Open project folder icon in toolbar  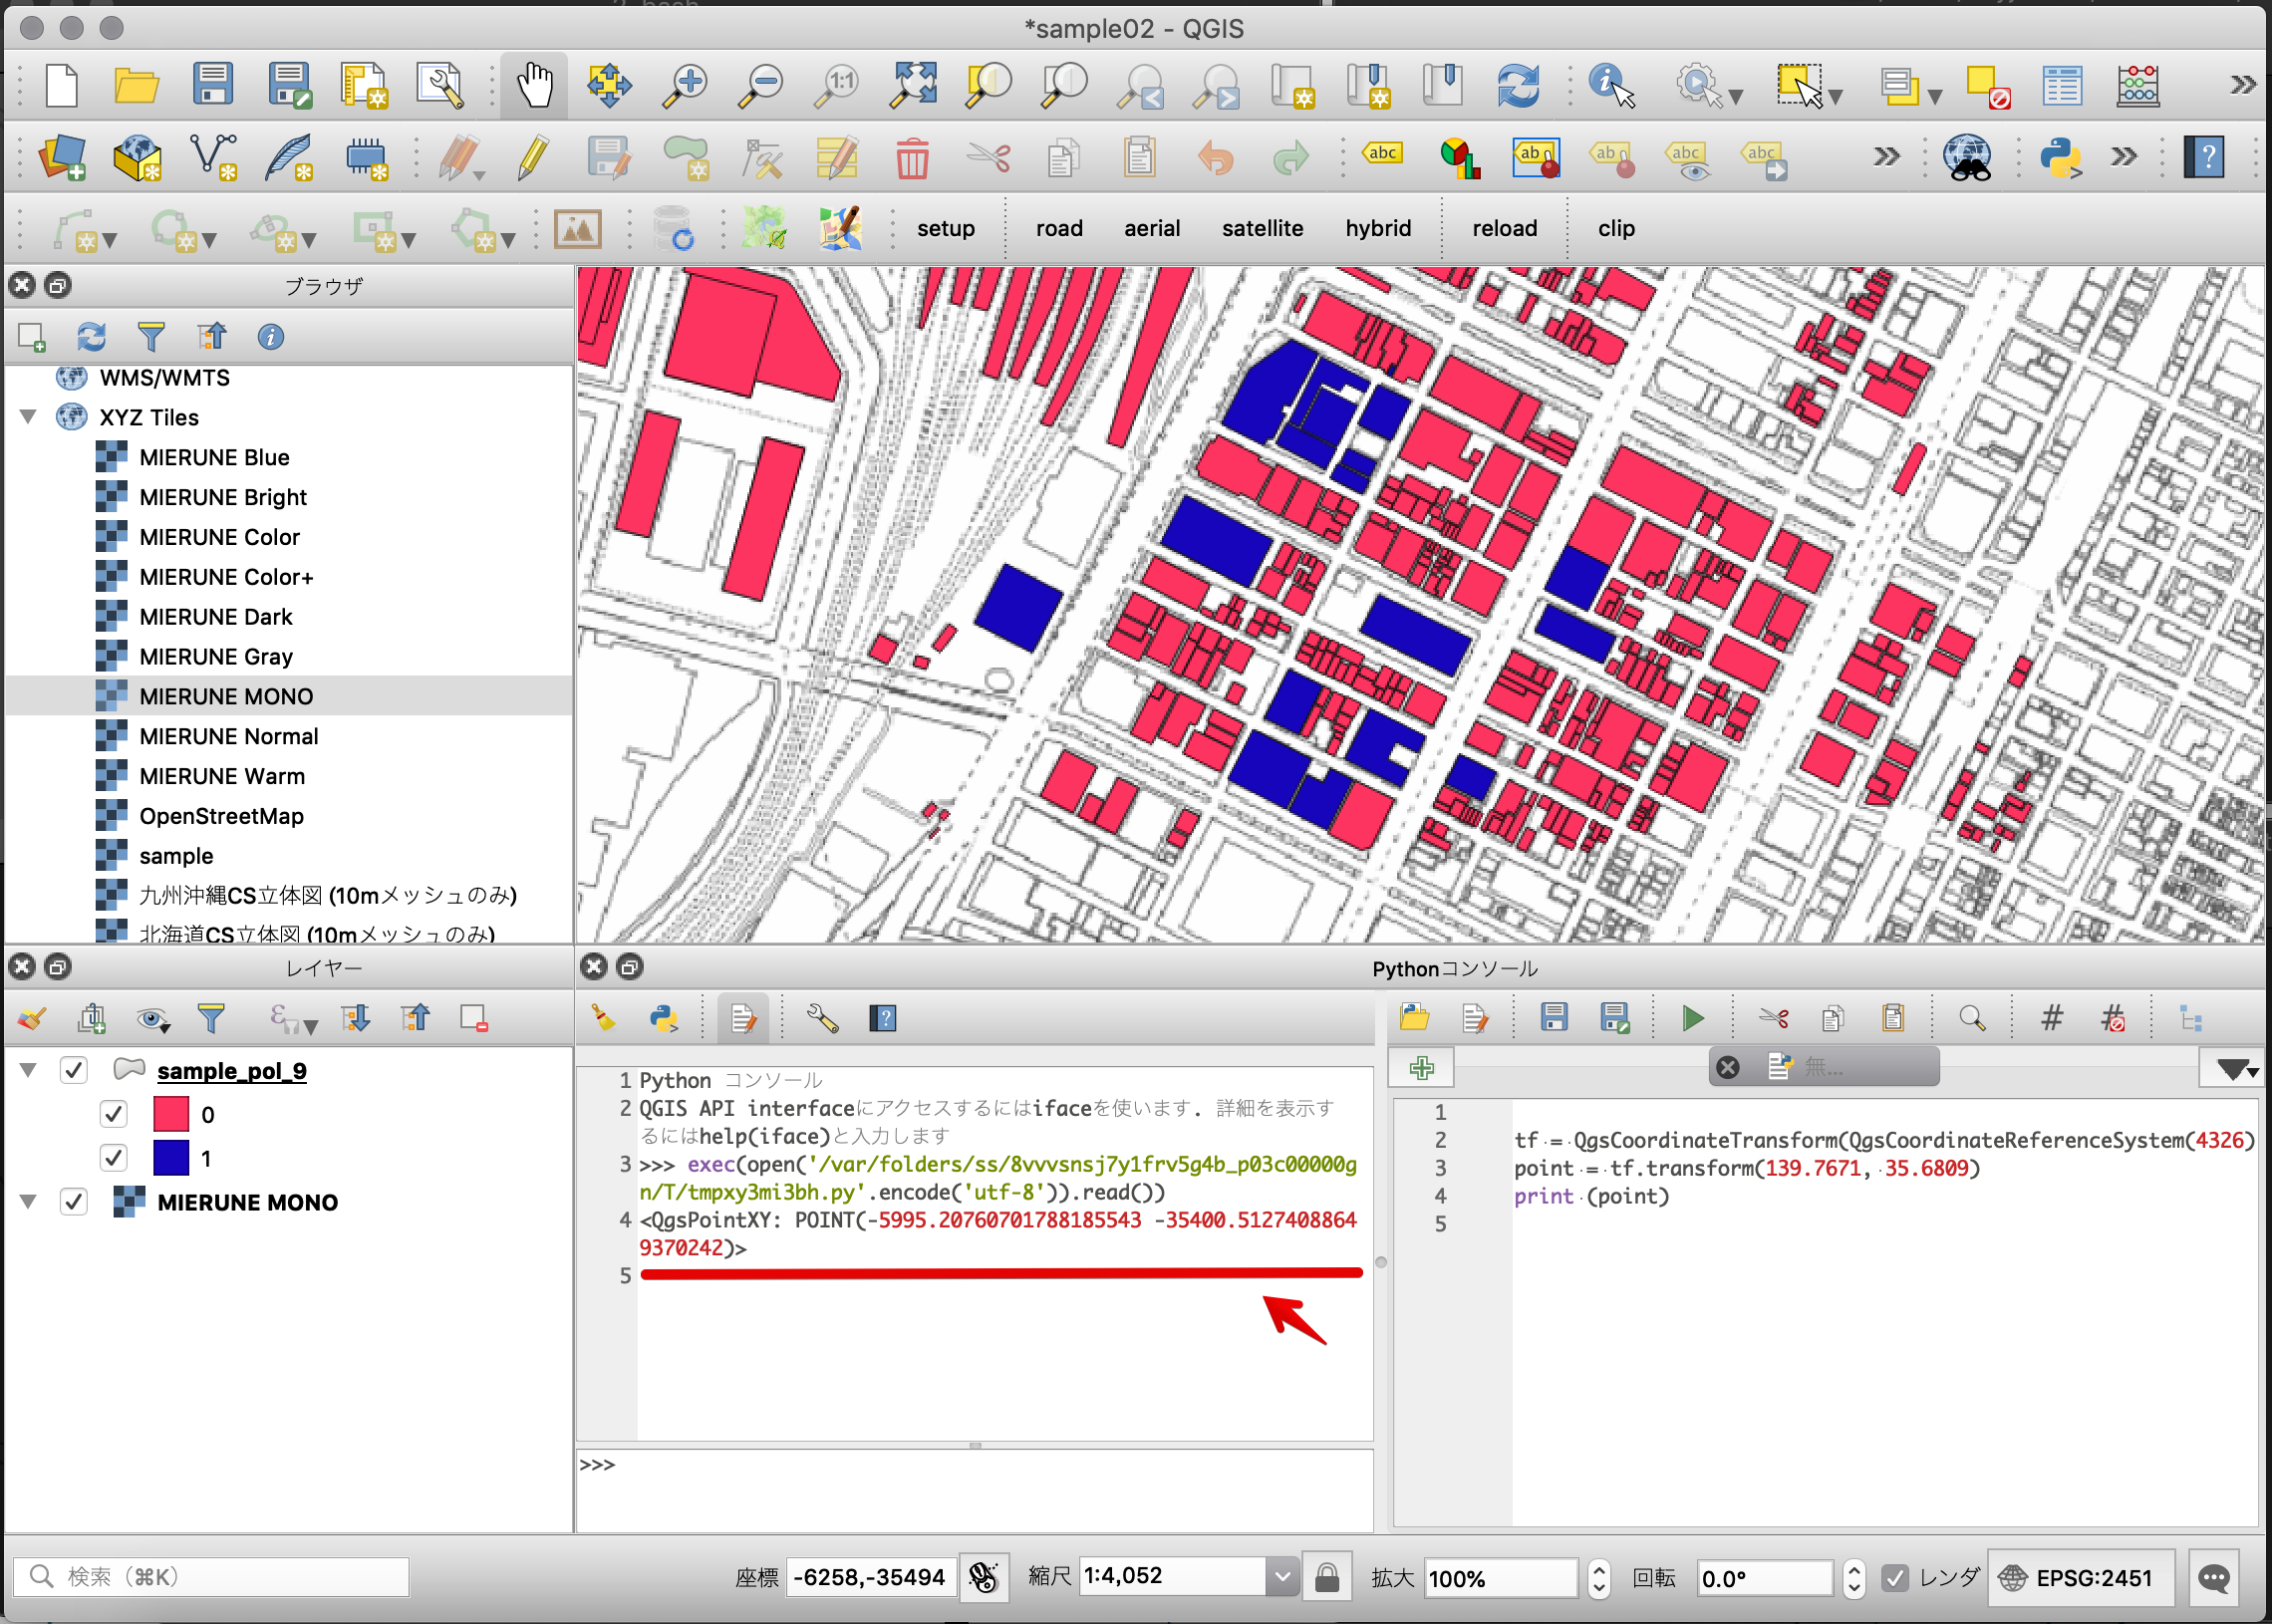pyautogui.click(x=137, y=85)
